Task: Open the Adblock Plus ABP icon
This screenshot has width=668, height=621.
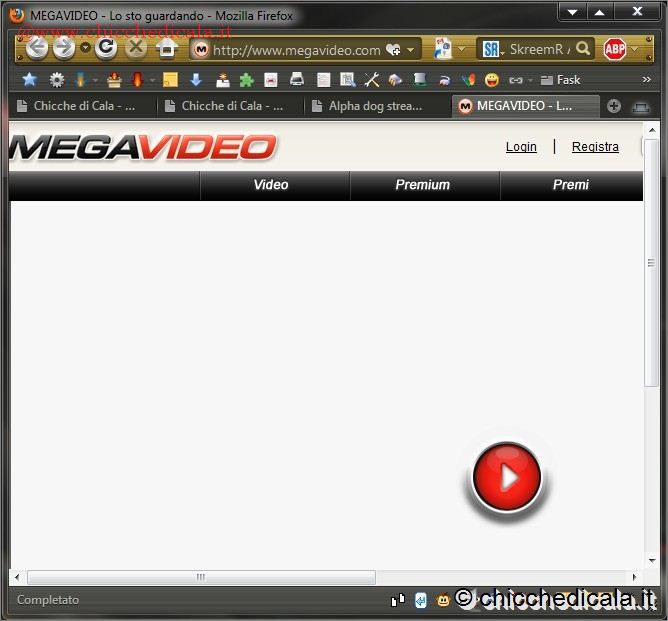Action: [614, 49]
